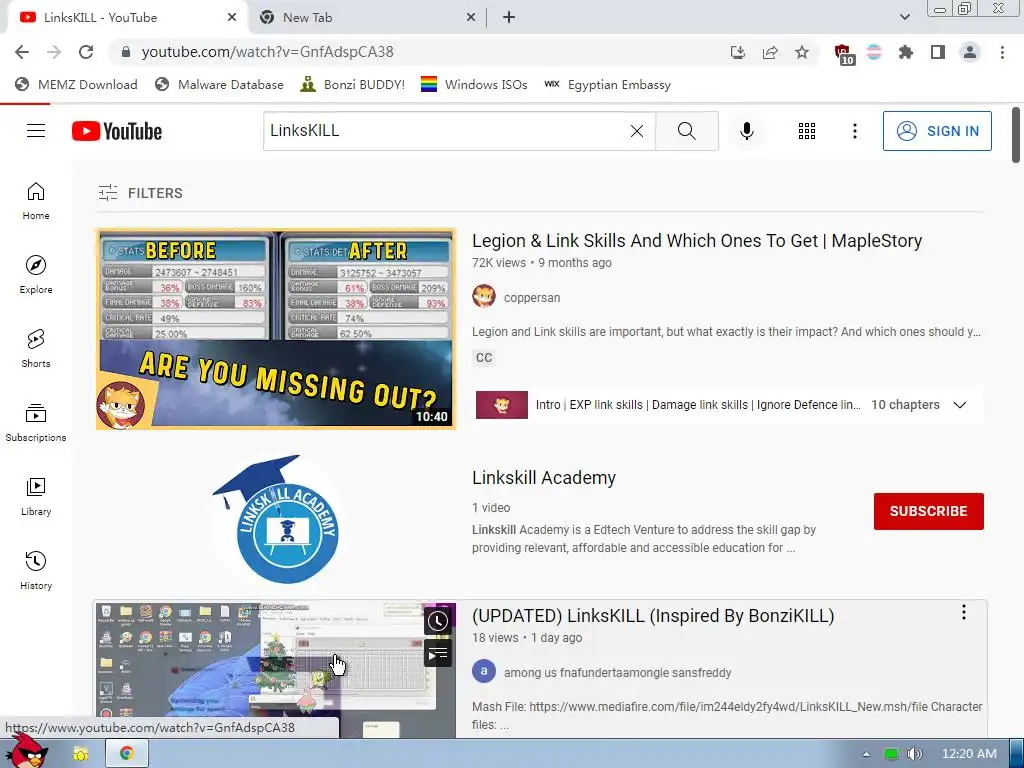The width and height of the screenshot is (1024, 768).
Task: Open YouTube settings three-dot menu
Action: [x=854, y=131]
